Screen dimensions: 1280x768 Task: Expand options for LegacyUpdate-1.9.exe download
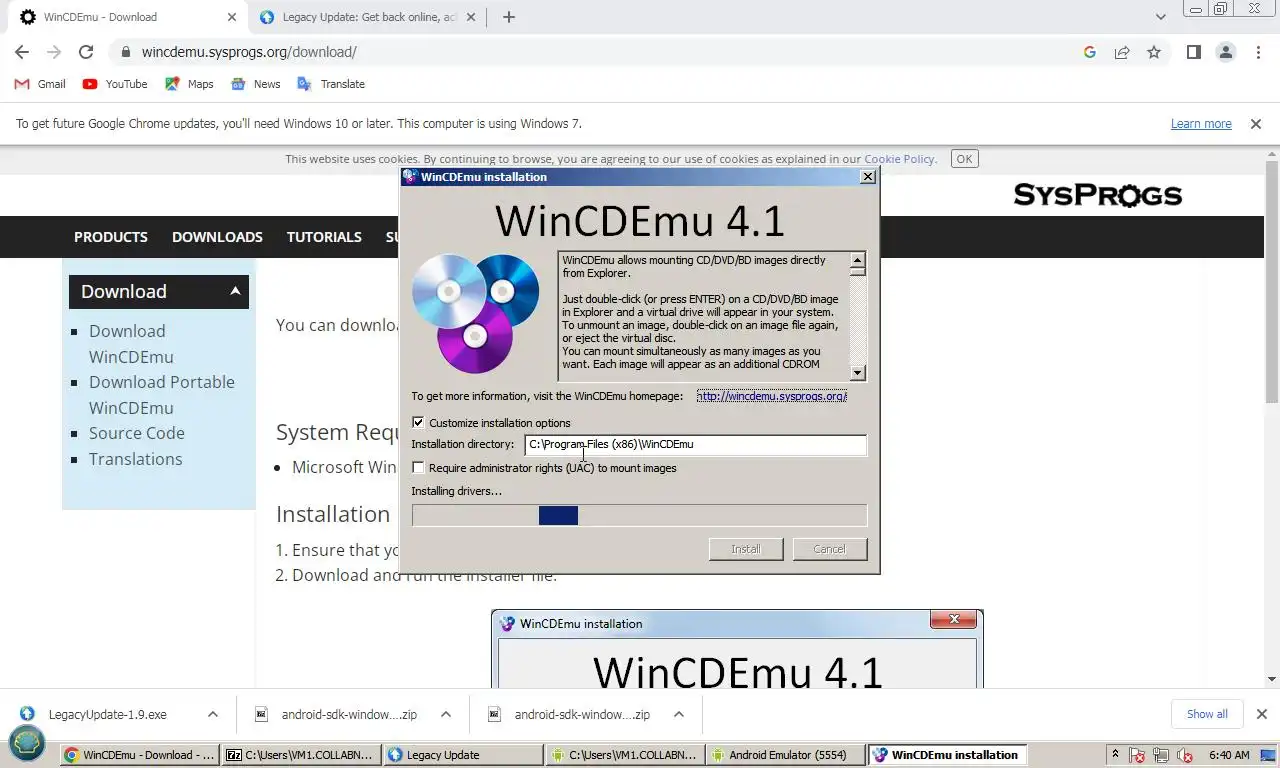[213, 714]
